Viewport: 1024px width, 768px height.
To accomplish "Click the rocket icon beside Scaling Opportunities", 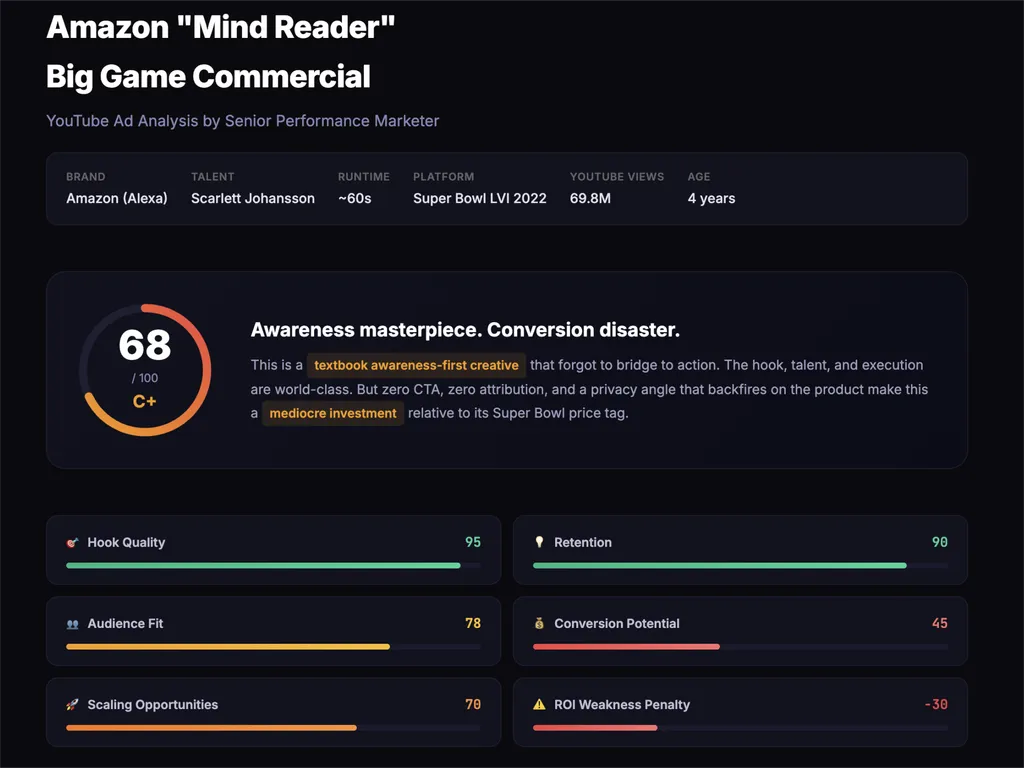I will coord(72,705).
